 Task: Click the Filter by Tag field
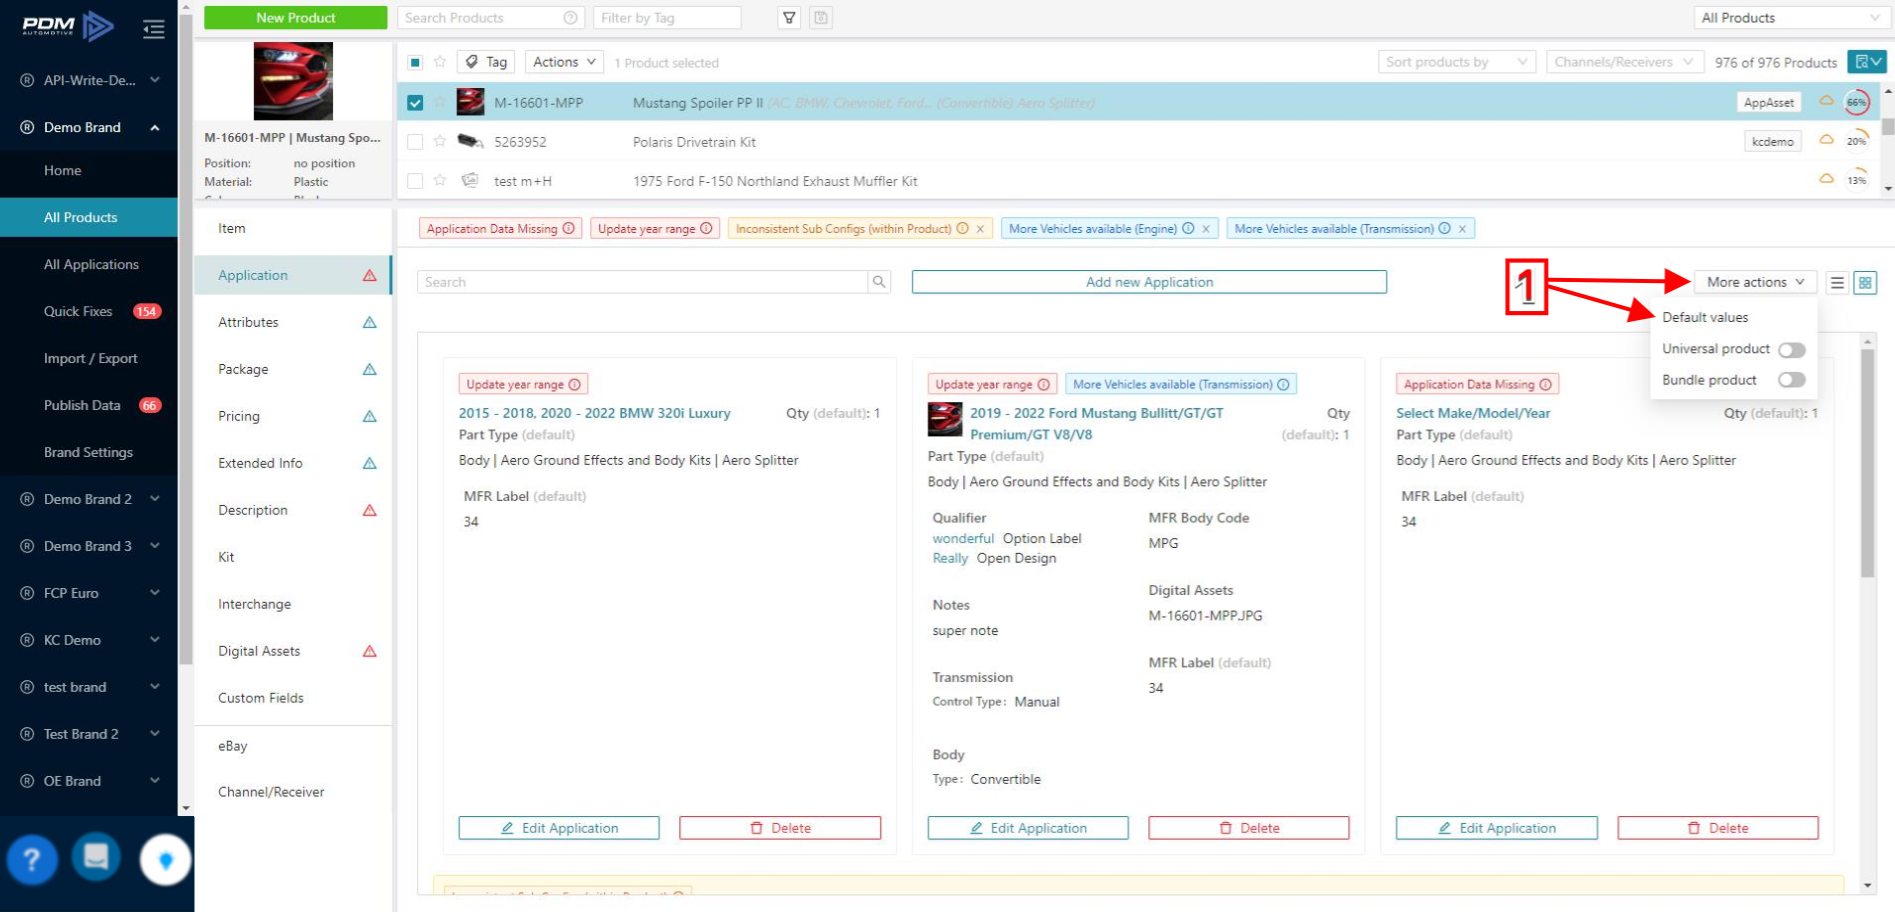tap(667, 18)
